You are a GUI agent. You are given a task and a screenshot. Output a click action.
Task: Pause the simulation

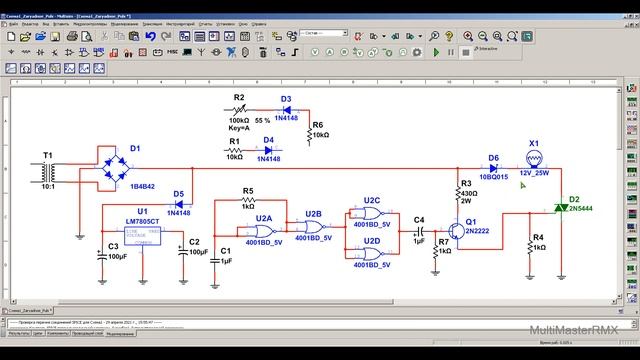point(451,52)
